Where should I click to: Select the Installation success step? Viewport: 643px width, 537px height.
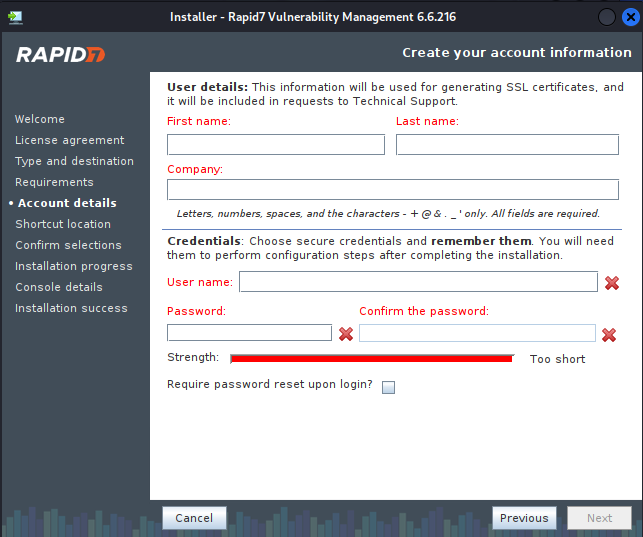tap(71, 308)
